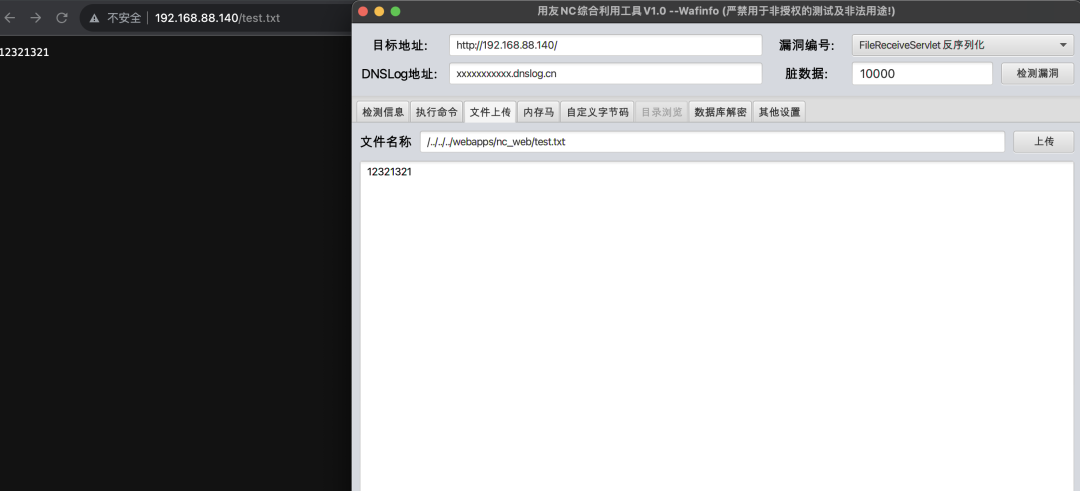The image size is (1080, 491).
Task: Click the browser back arrow
Action: point(10,18)
